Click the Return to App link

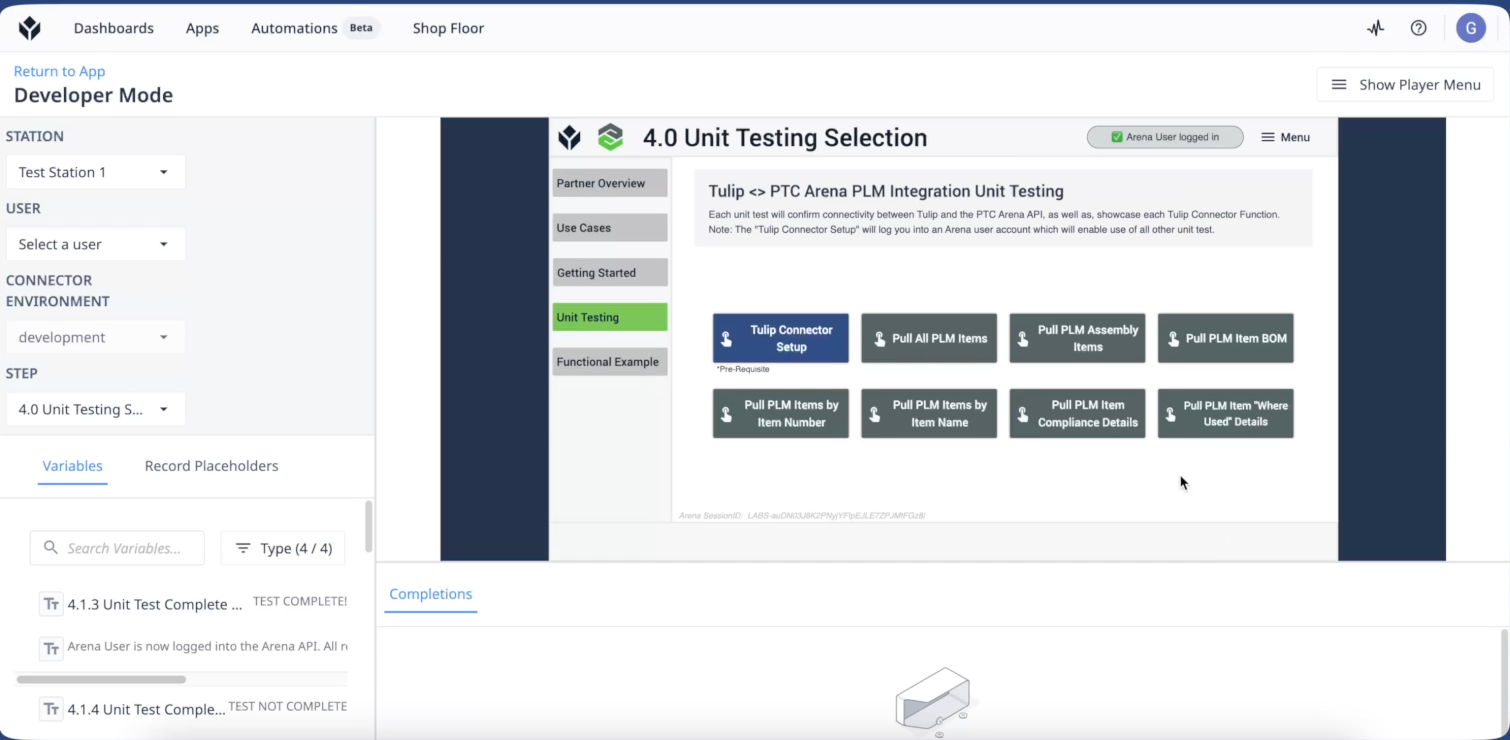tap(59, 71)
